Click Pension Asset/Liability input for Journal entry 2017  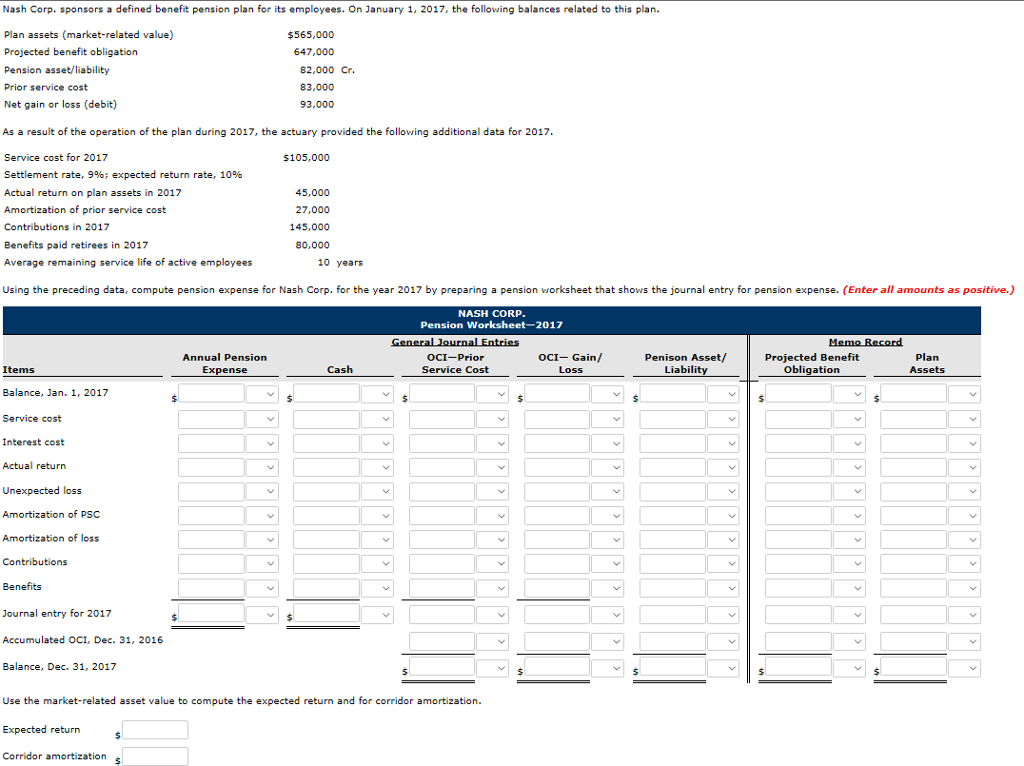pyautogui.click(x=673, y=614)
